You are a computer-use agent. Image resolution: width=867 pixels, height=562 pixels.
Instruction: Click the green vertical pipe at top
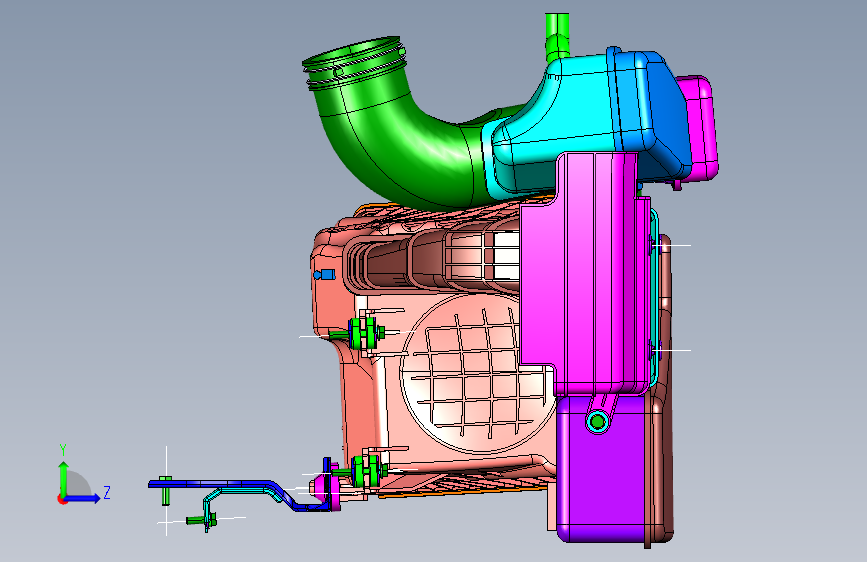pyautogui.click(x=556, y=36)
